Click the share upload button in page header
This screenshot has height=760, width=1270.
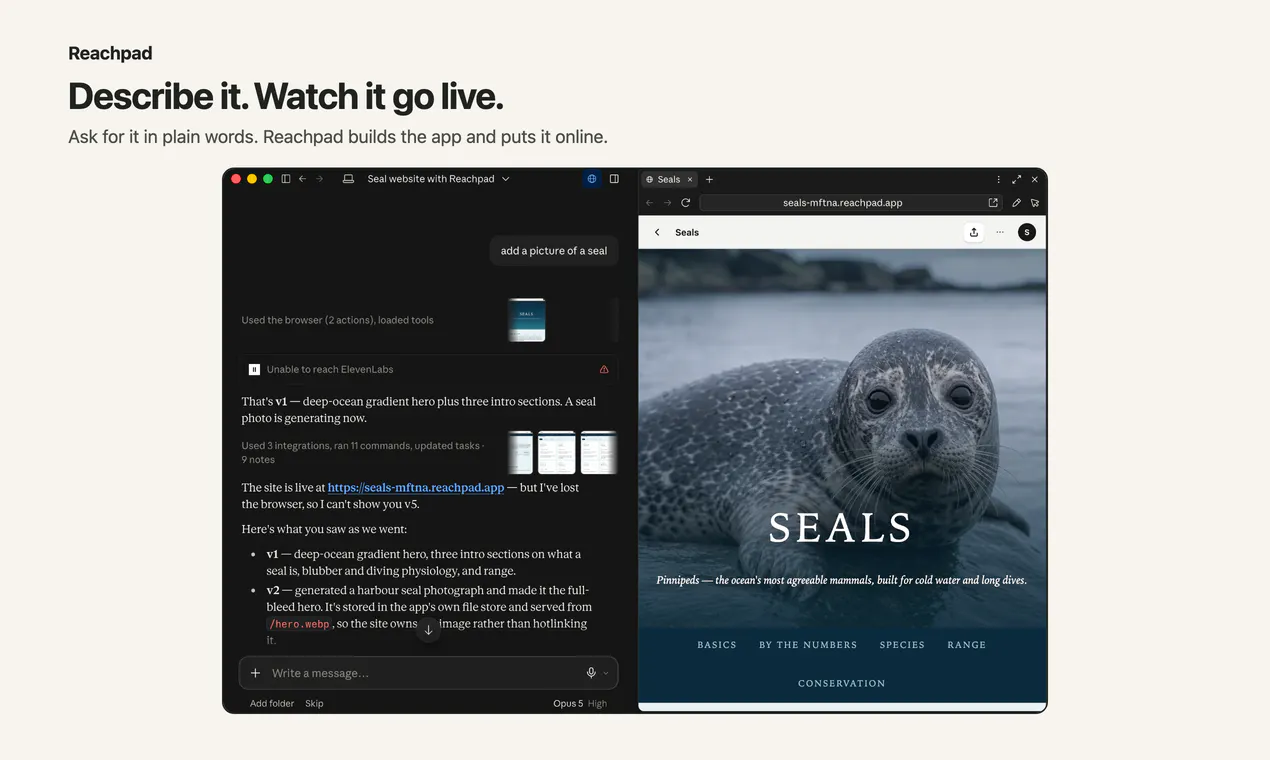(974, 232)
